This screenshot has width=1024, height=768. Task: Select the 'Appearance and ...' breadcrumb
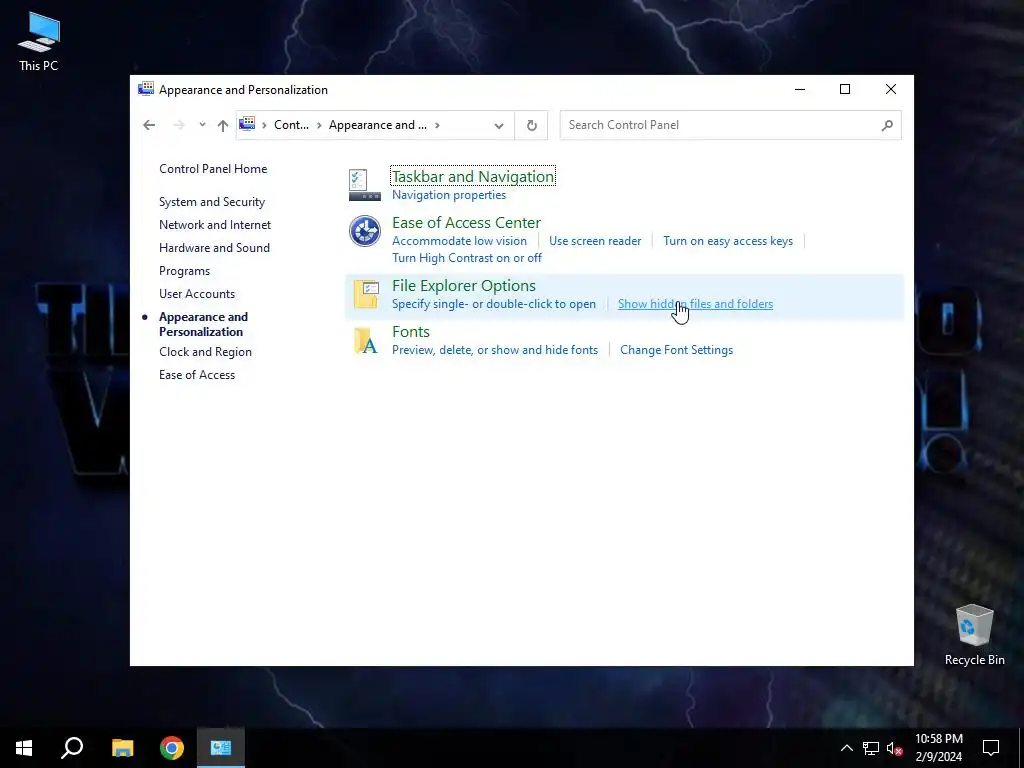pyautogui.click(x=377, y=125)
